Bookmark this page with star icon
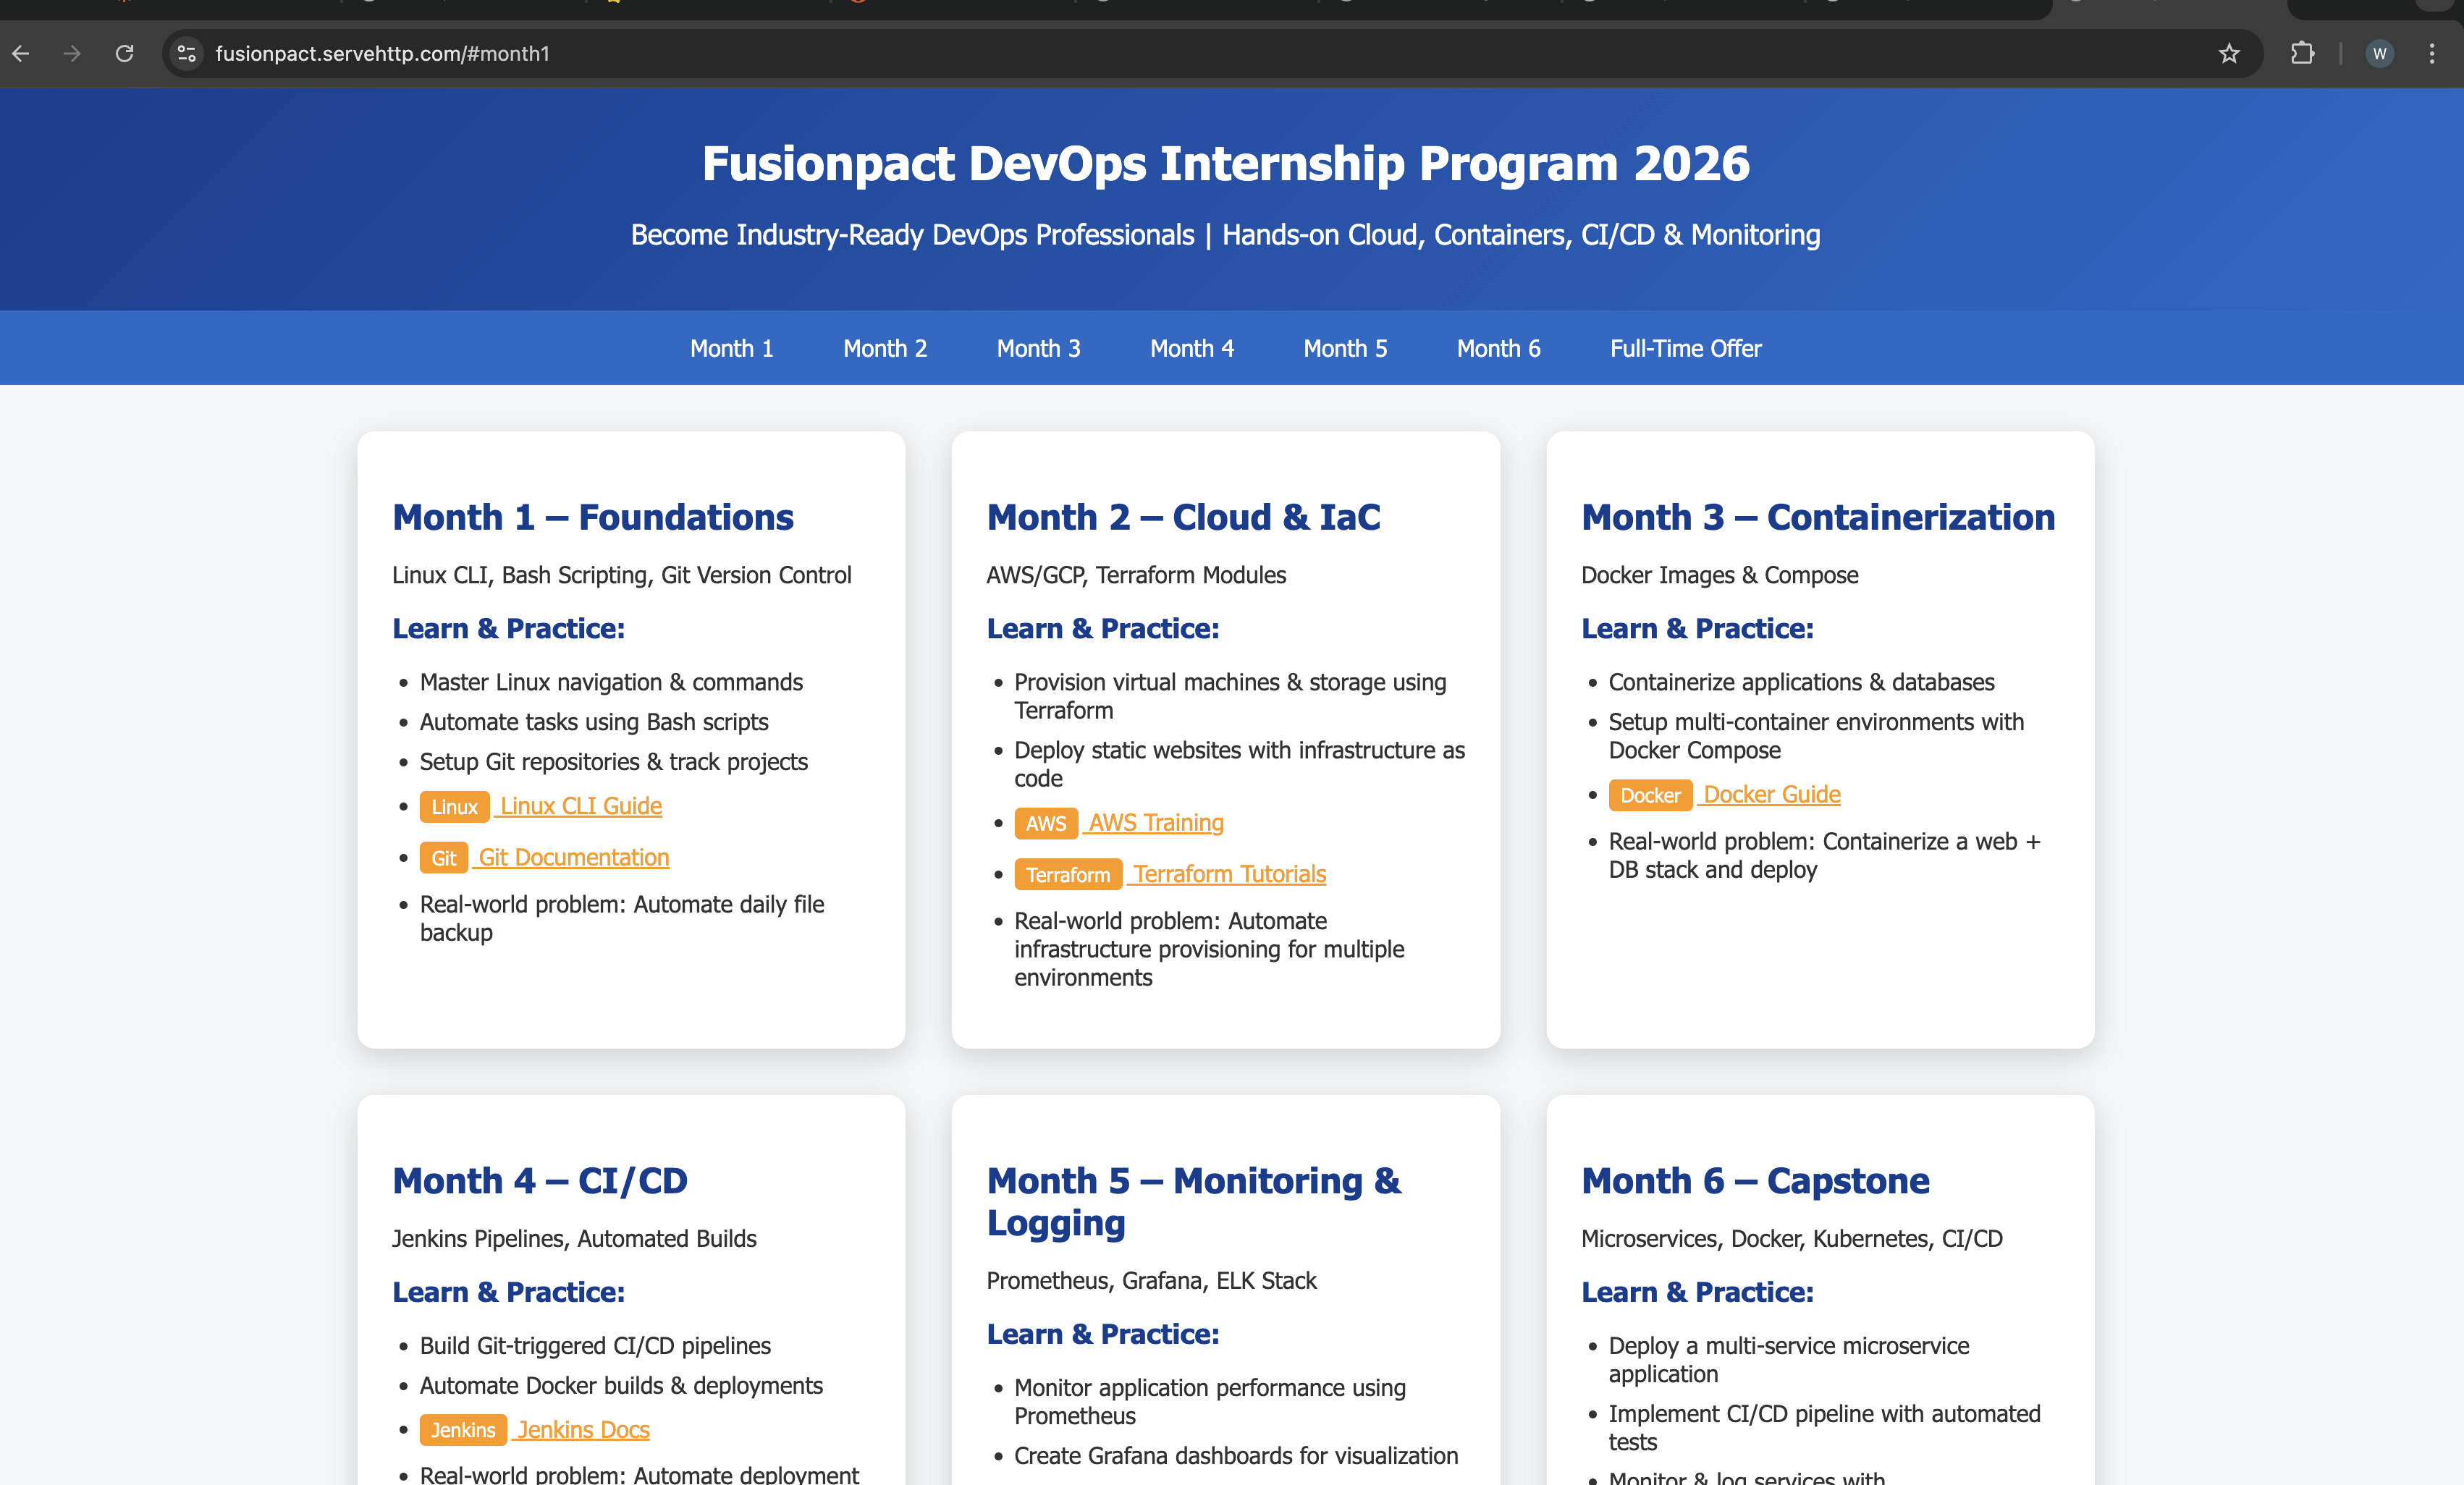The image size is (2464, 1485). [2229, 54]
